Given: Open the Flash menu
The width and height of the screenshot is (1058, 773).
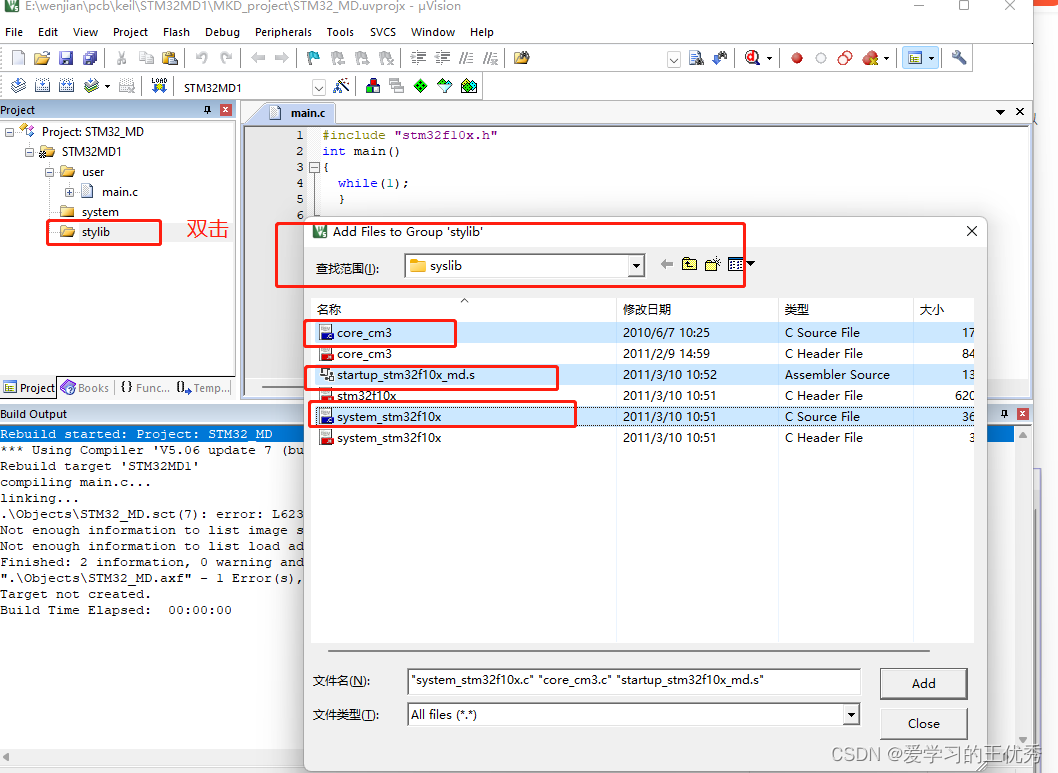Looking at the screenshot, I should (176, 31).
